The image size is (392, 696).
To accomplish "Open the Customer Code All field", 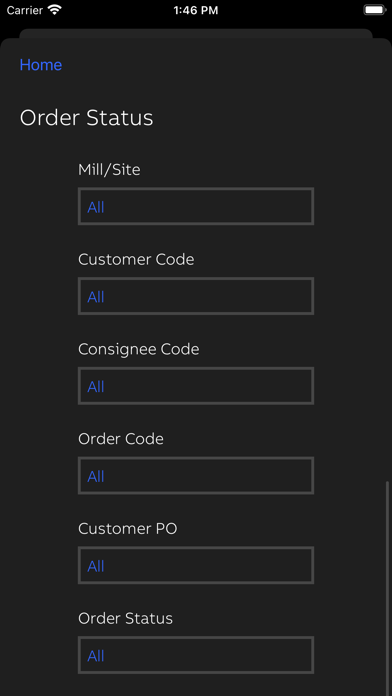I will click(196, 296).
